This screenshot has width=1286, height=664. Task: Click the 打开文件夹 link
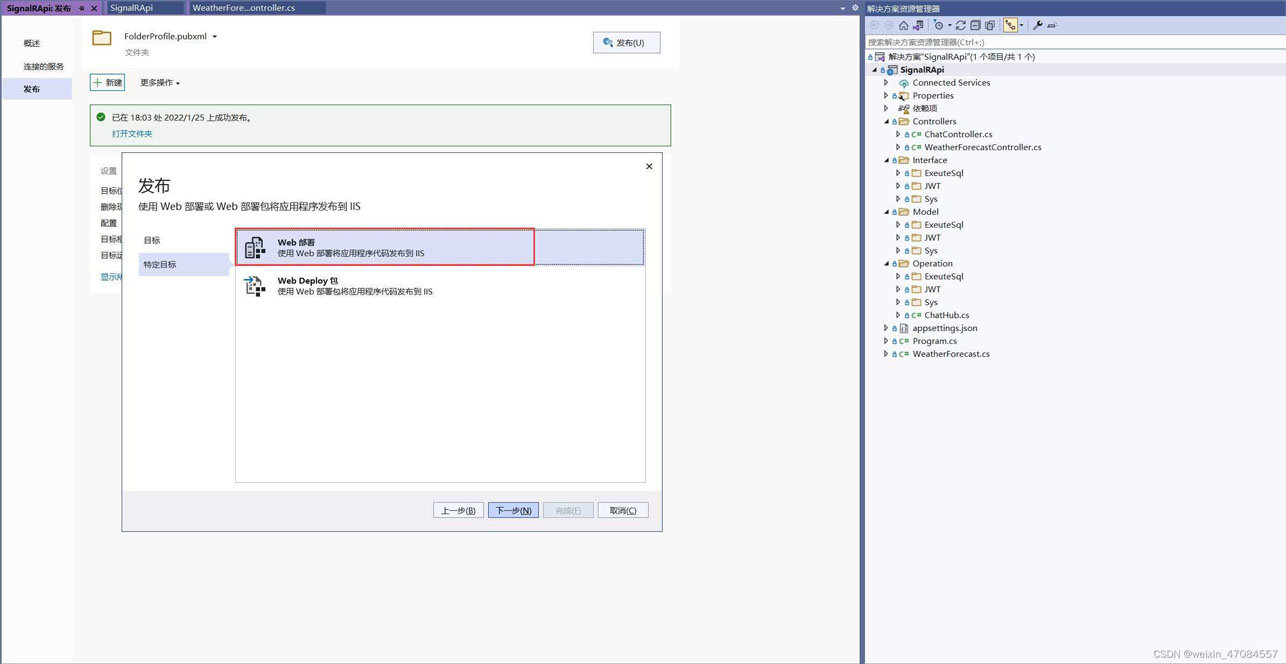(132, 134)
